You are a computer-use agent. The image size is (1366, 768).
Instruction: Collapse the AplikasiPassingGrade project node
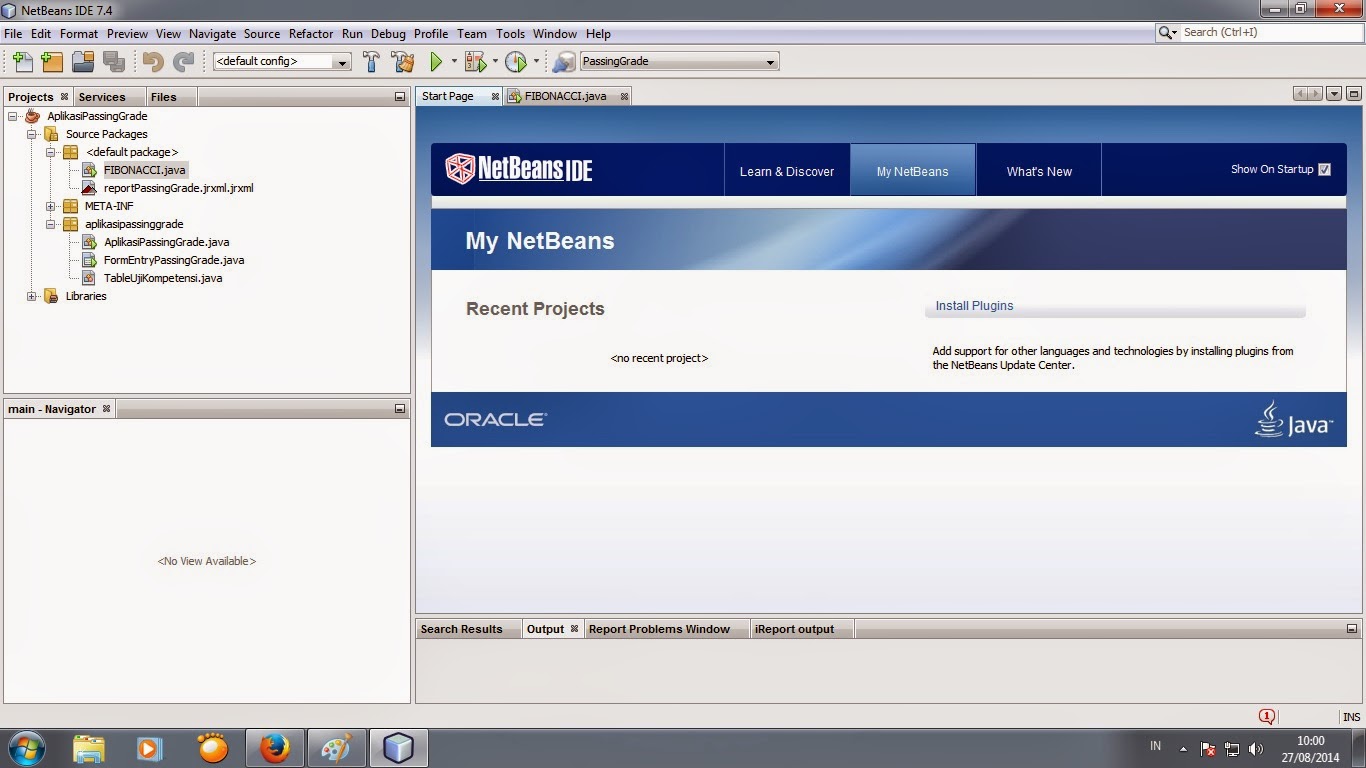12,116
